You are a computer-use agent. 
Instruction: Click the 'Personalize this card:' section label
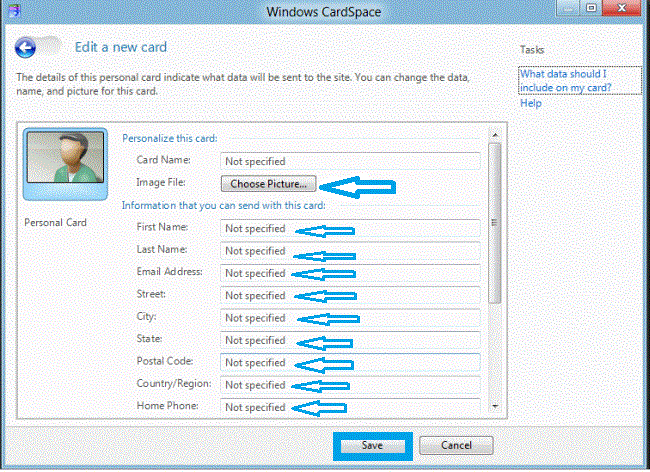[170, 138]
